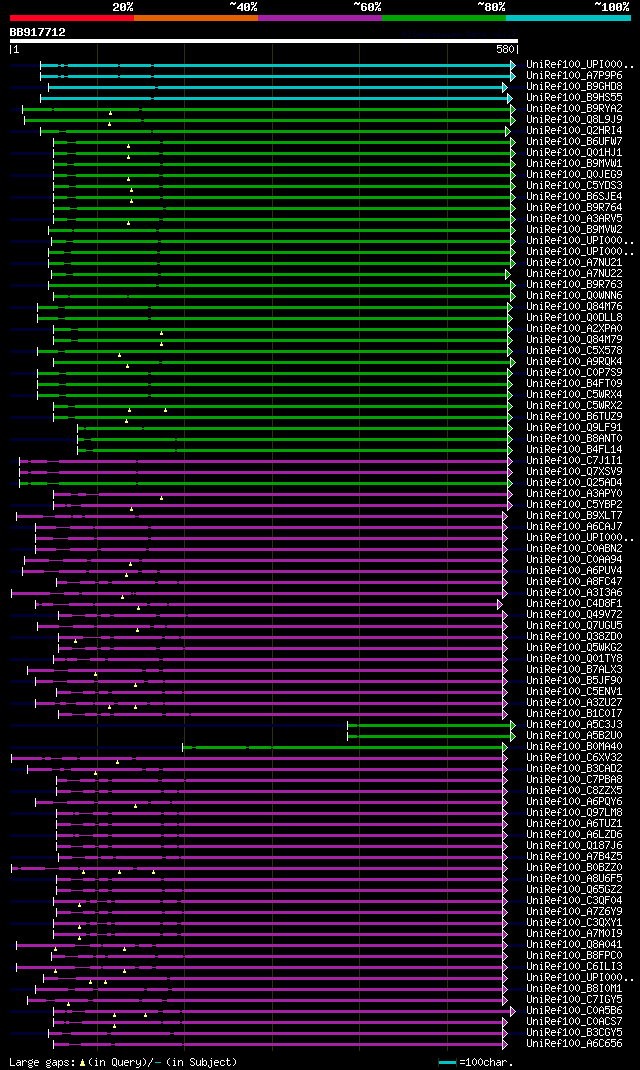Select the UniRef100_Q97LM8 label
640x1070 pixels.
[x=574, y=813]
